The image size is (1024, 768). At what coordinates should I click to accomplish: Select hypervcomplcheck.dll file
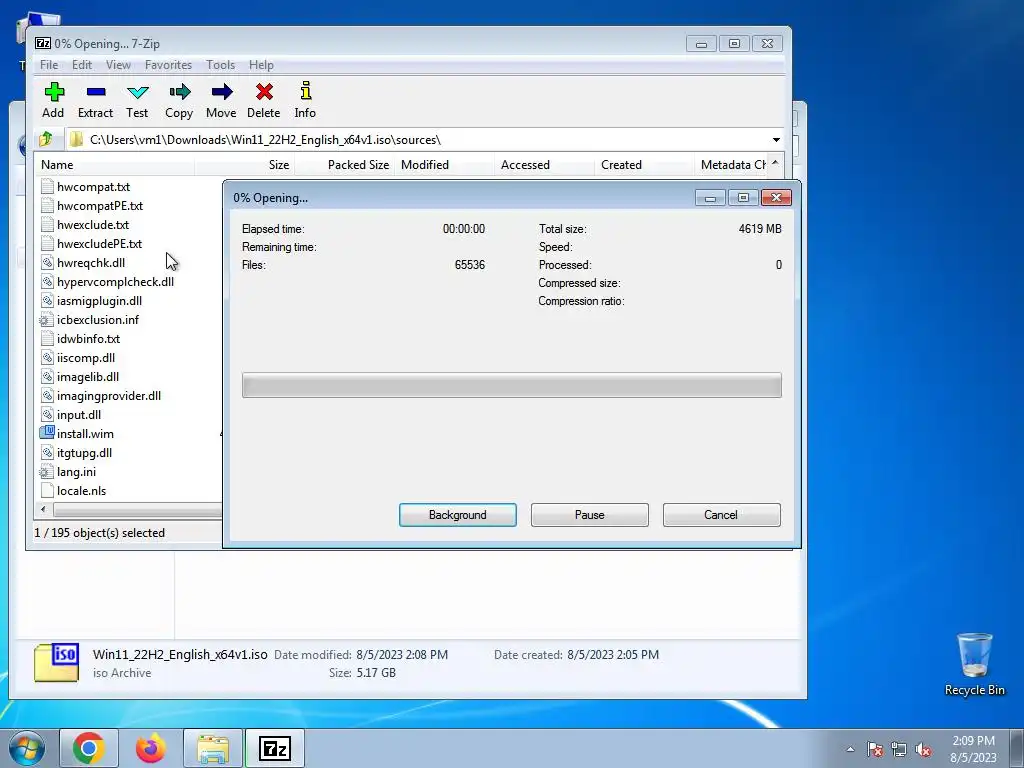[x=116, y=281]
